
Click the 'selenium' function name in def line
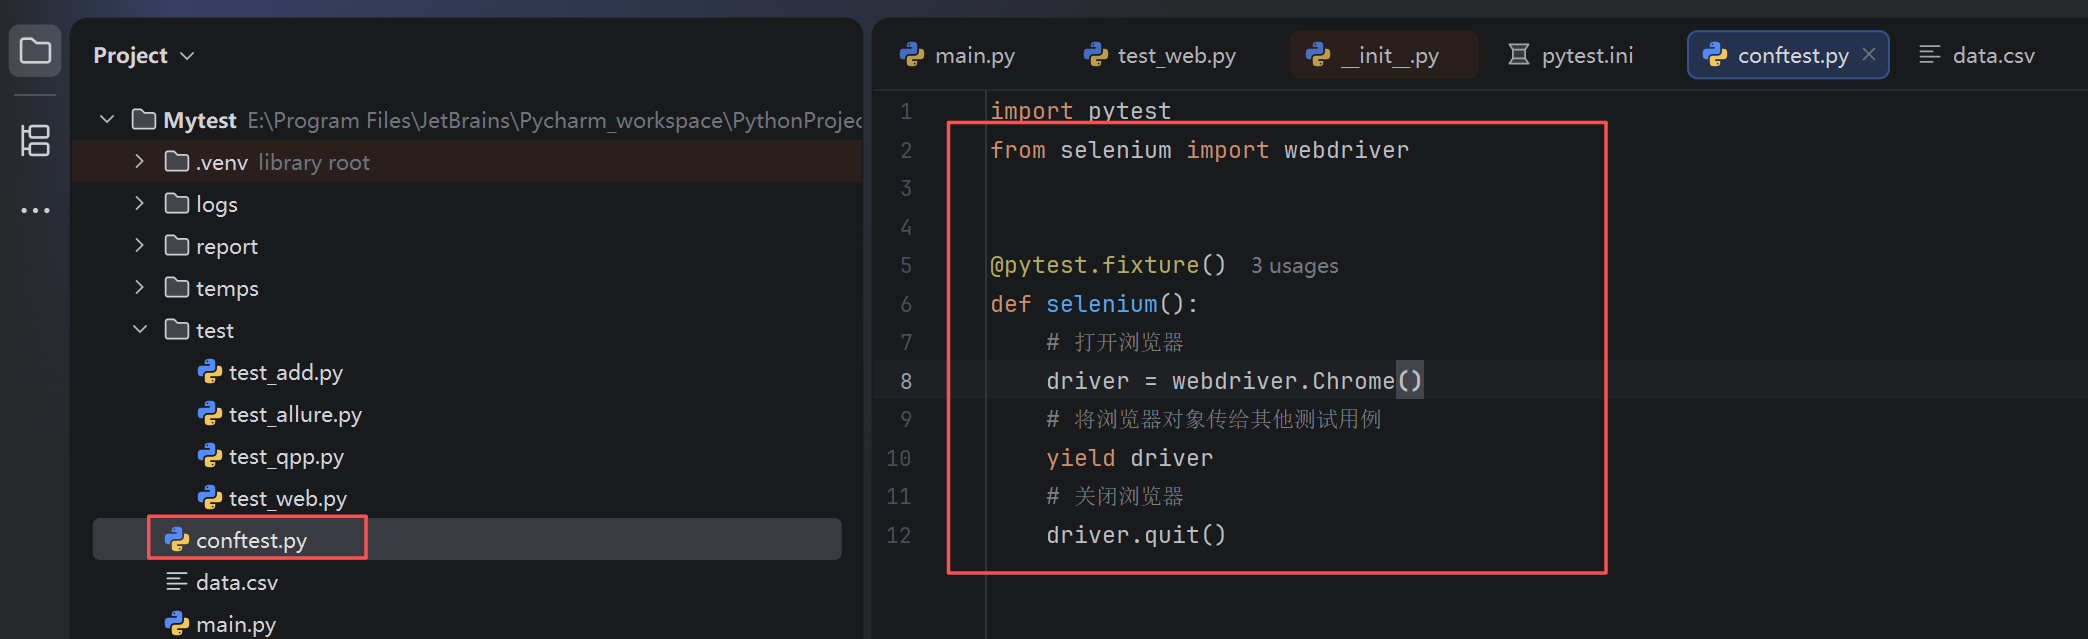point(1101,304)
